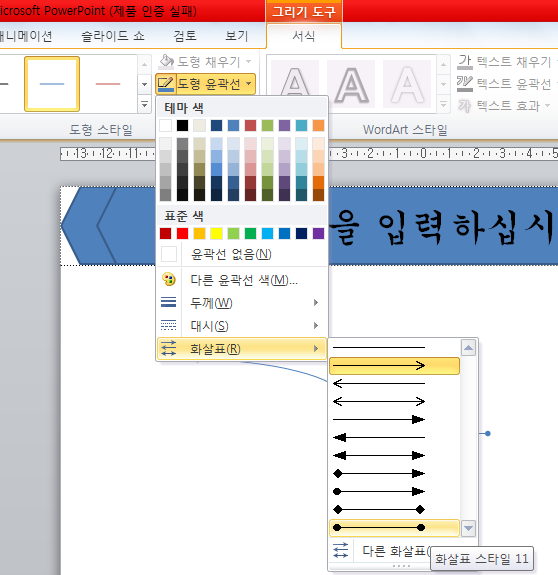Collapse the 도형 윤곽선 dropdown arrow
The image size is (558, 575).
(x=249, y=84)
